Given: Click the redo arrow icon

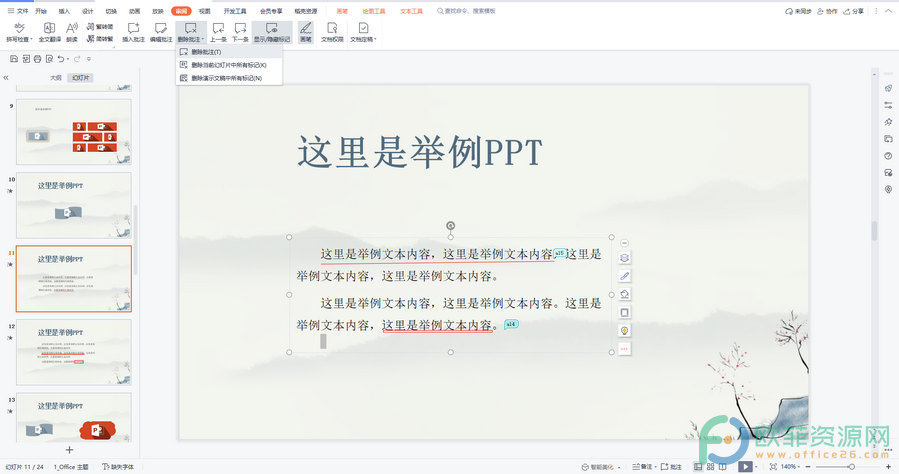Looking at the screenshot, I should click(x=77, y=58).
